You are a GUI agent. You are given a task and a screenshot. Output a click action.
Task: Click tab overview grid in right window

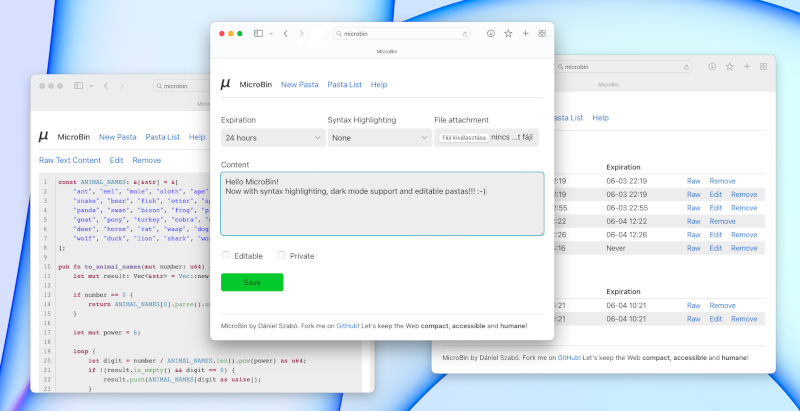764,66
